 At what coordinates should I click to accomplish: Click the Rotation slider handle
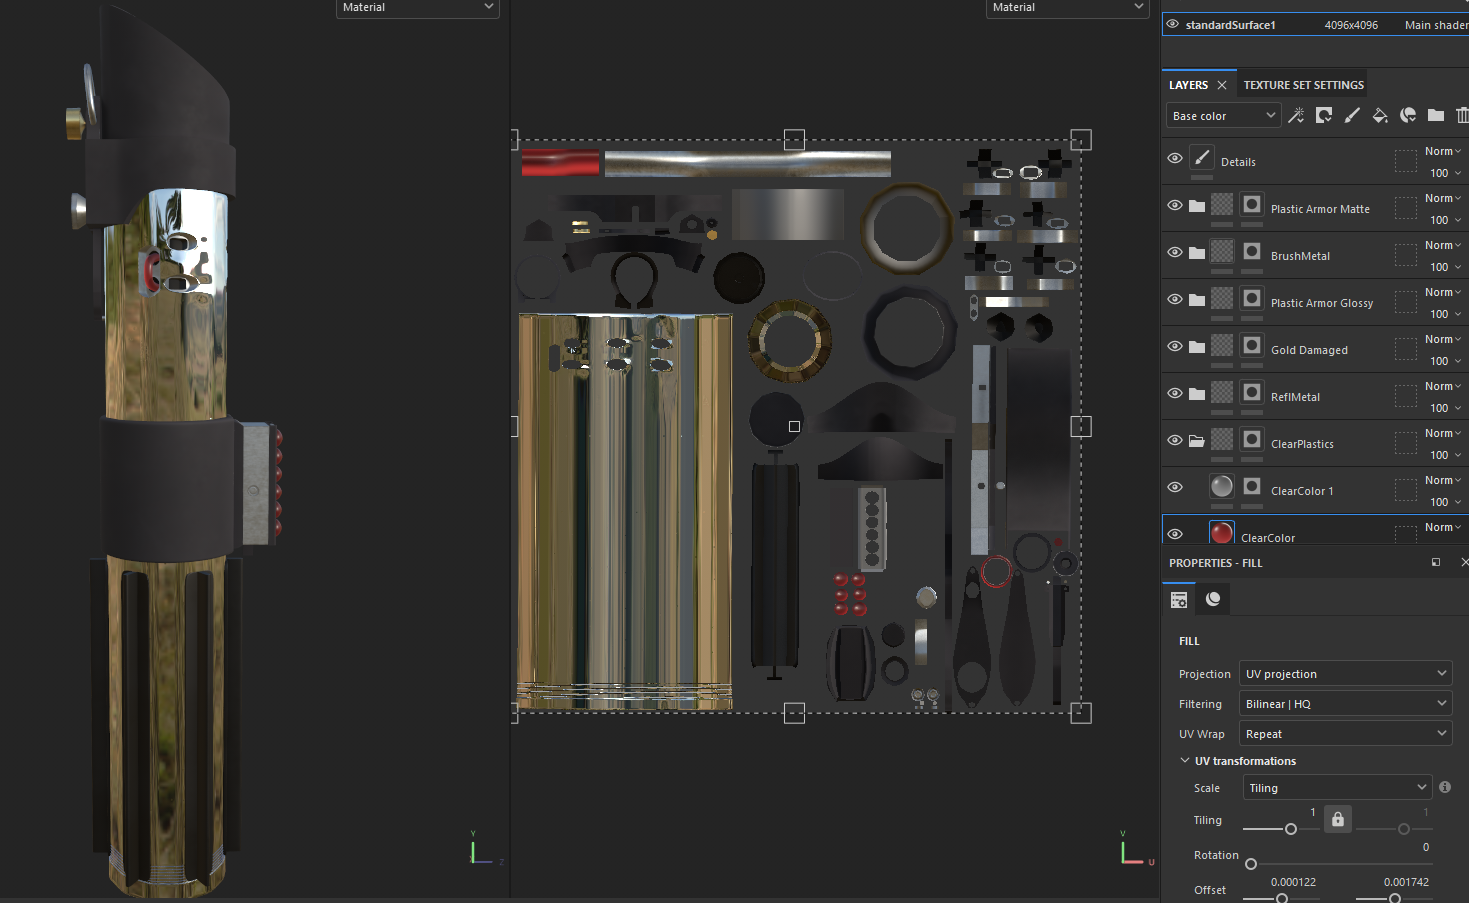pyautogui.click(x=1251, y=864)
